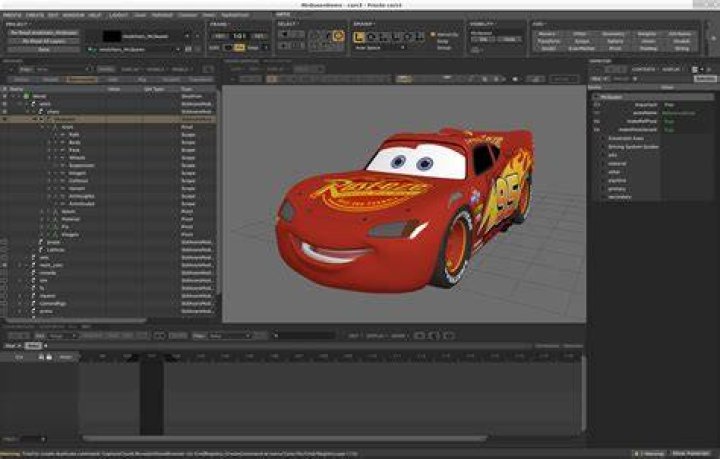The height and width of the screenshot is (459, 720).
Task: Open the HELP menu
Action: [95, 15]
